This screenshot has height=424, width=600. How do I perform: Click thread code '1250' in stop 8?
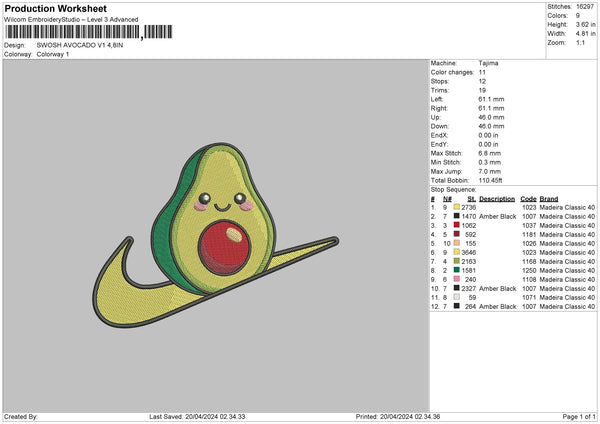click(x=529, y=270)
